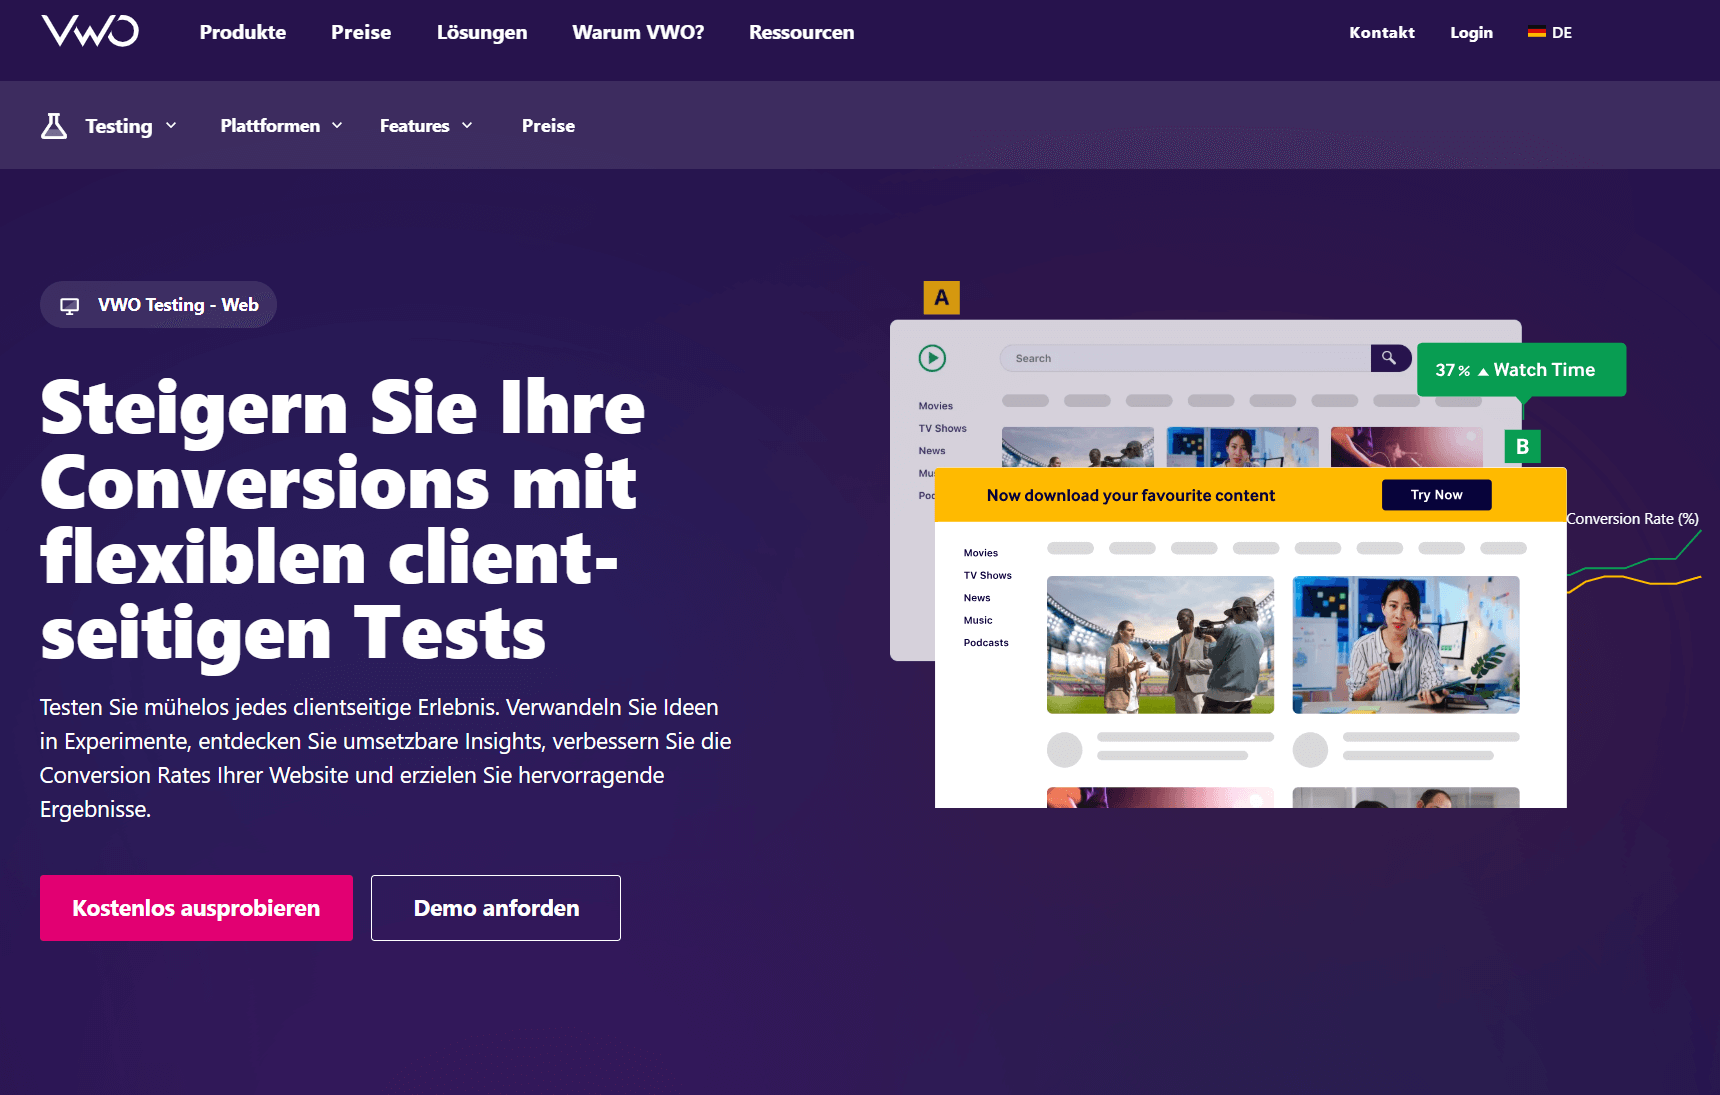Select Music in variant B sidebar
Screen dimensions: 1720x1095
[x=978, y=620]
